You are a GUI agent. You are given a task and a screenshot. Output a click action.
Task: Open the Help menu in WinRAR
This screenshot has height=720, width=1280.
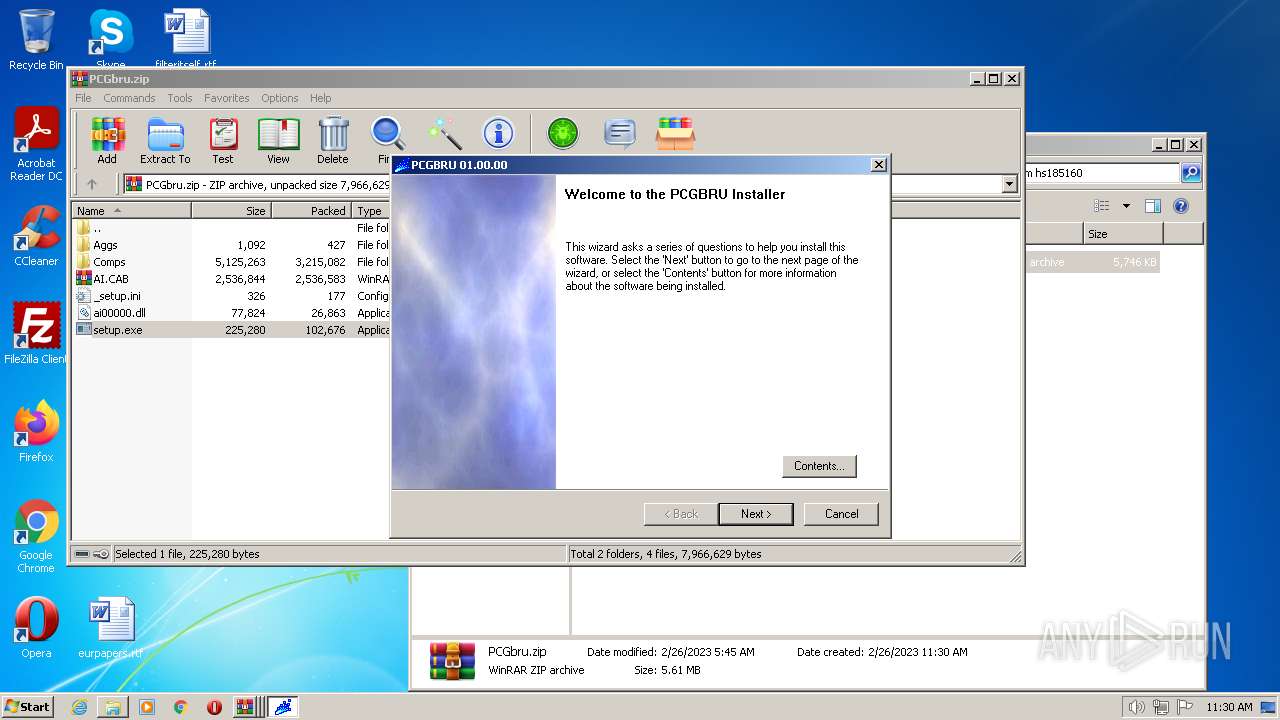pyautogui.click(x=320, y=98)
